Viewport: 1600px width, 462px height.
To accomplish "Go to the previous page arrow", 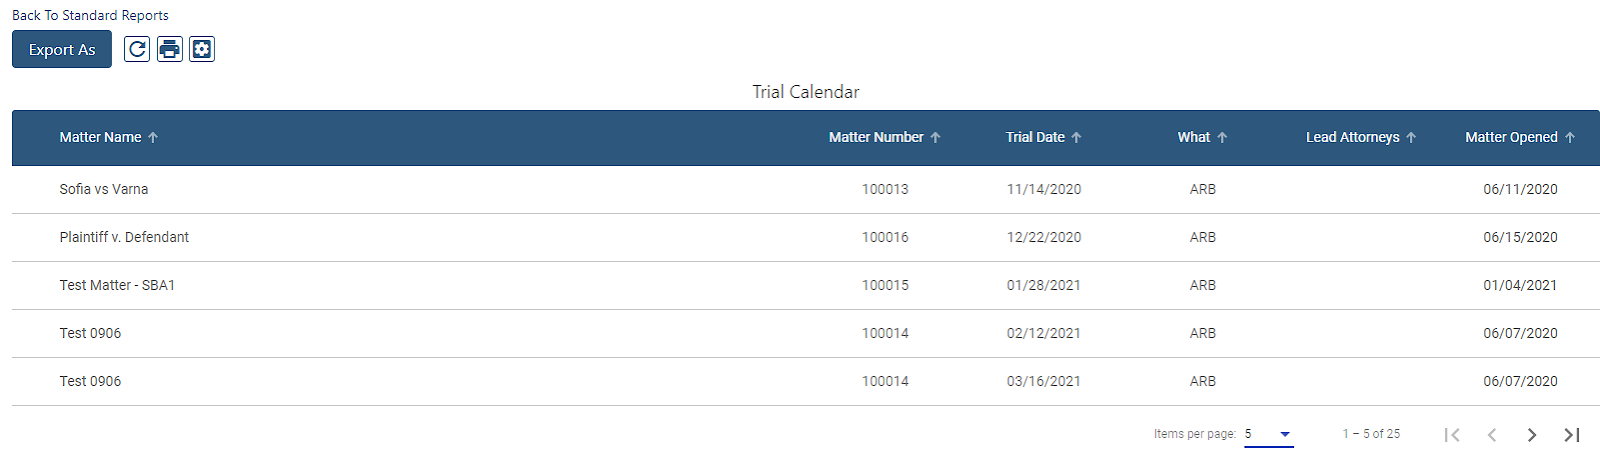I will pos(1491,434).
